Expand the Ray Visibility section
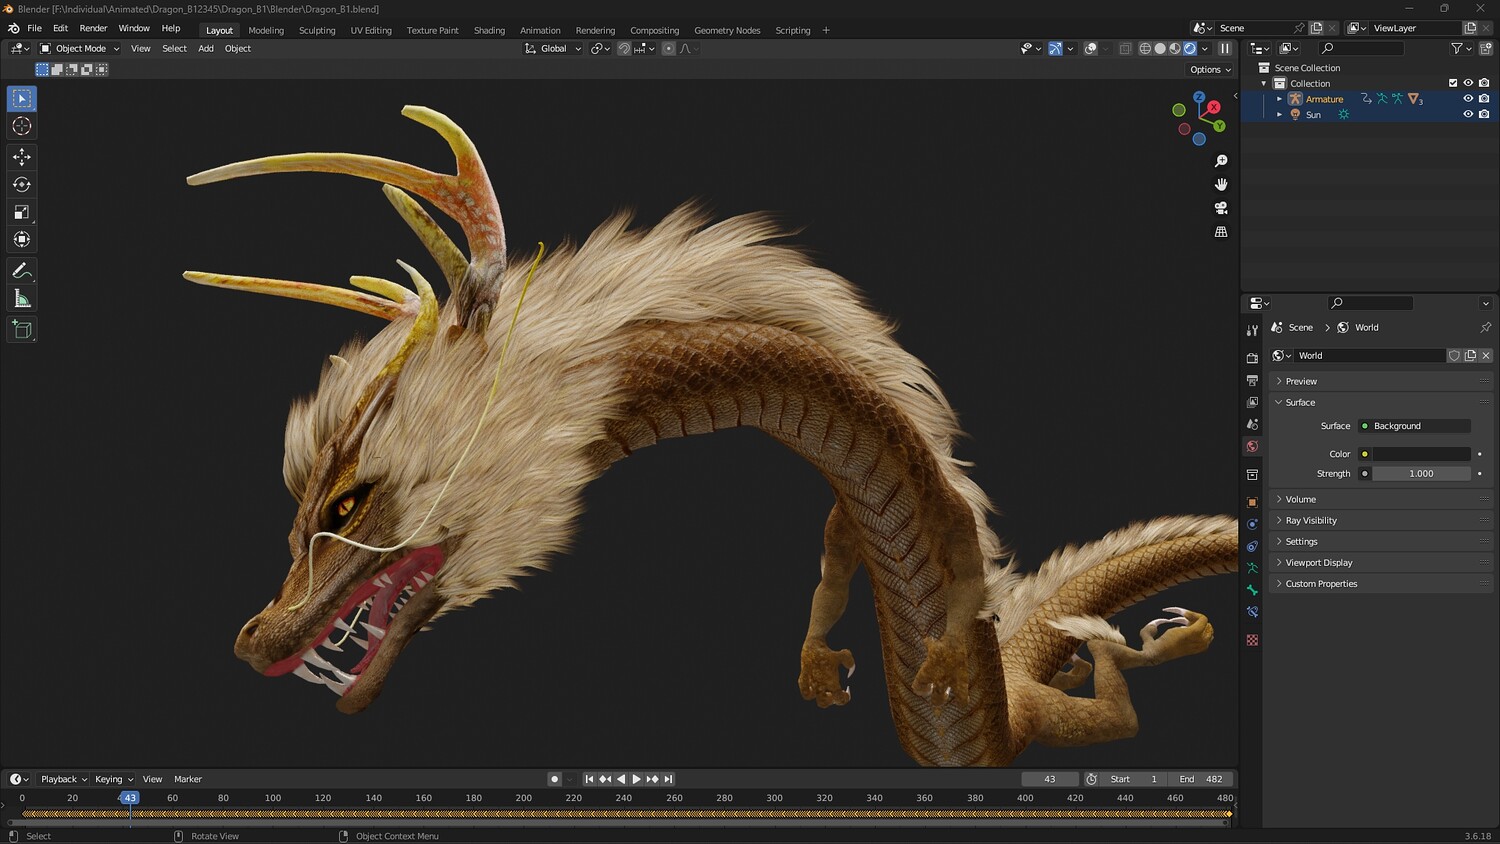 [x=1310, y=520]
